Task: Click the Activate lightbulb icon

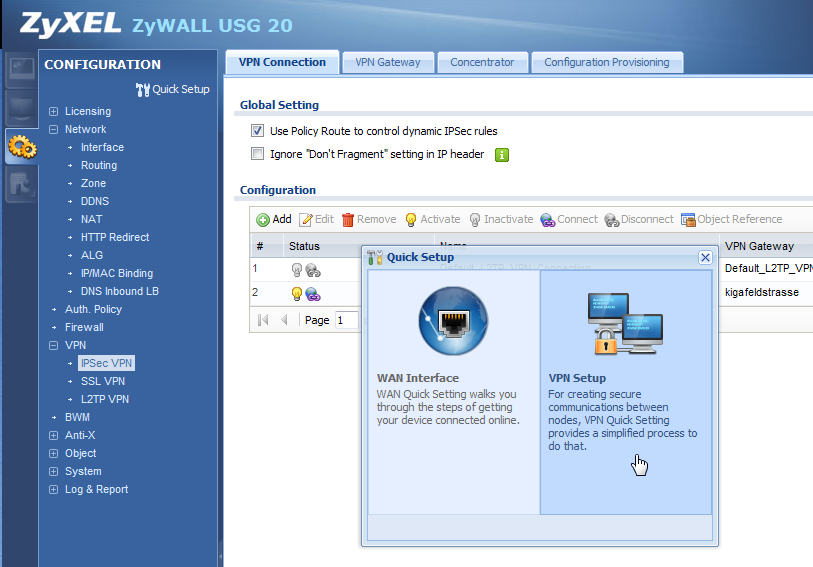Action: 412,220
